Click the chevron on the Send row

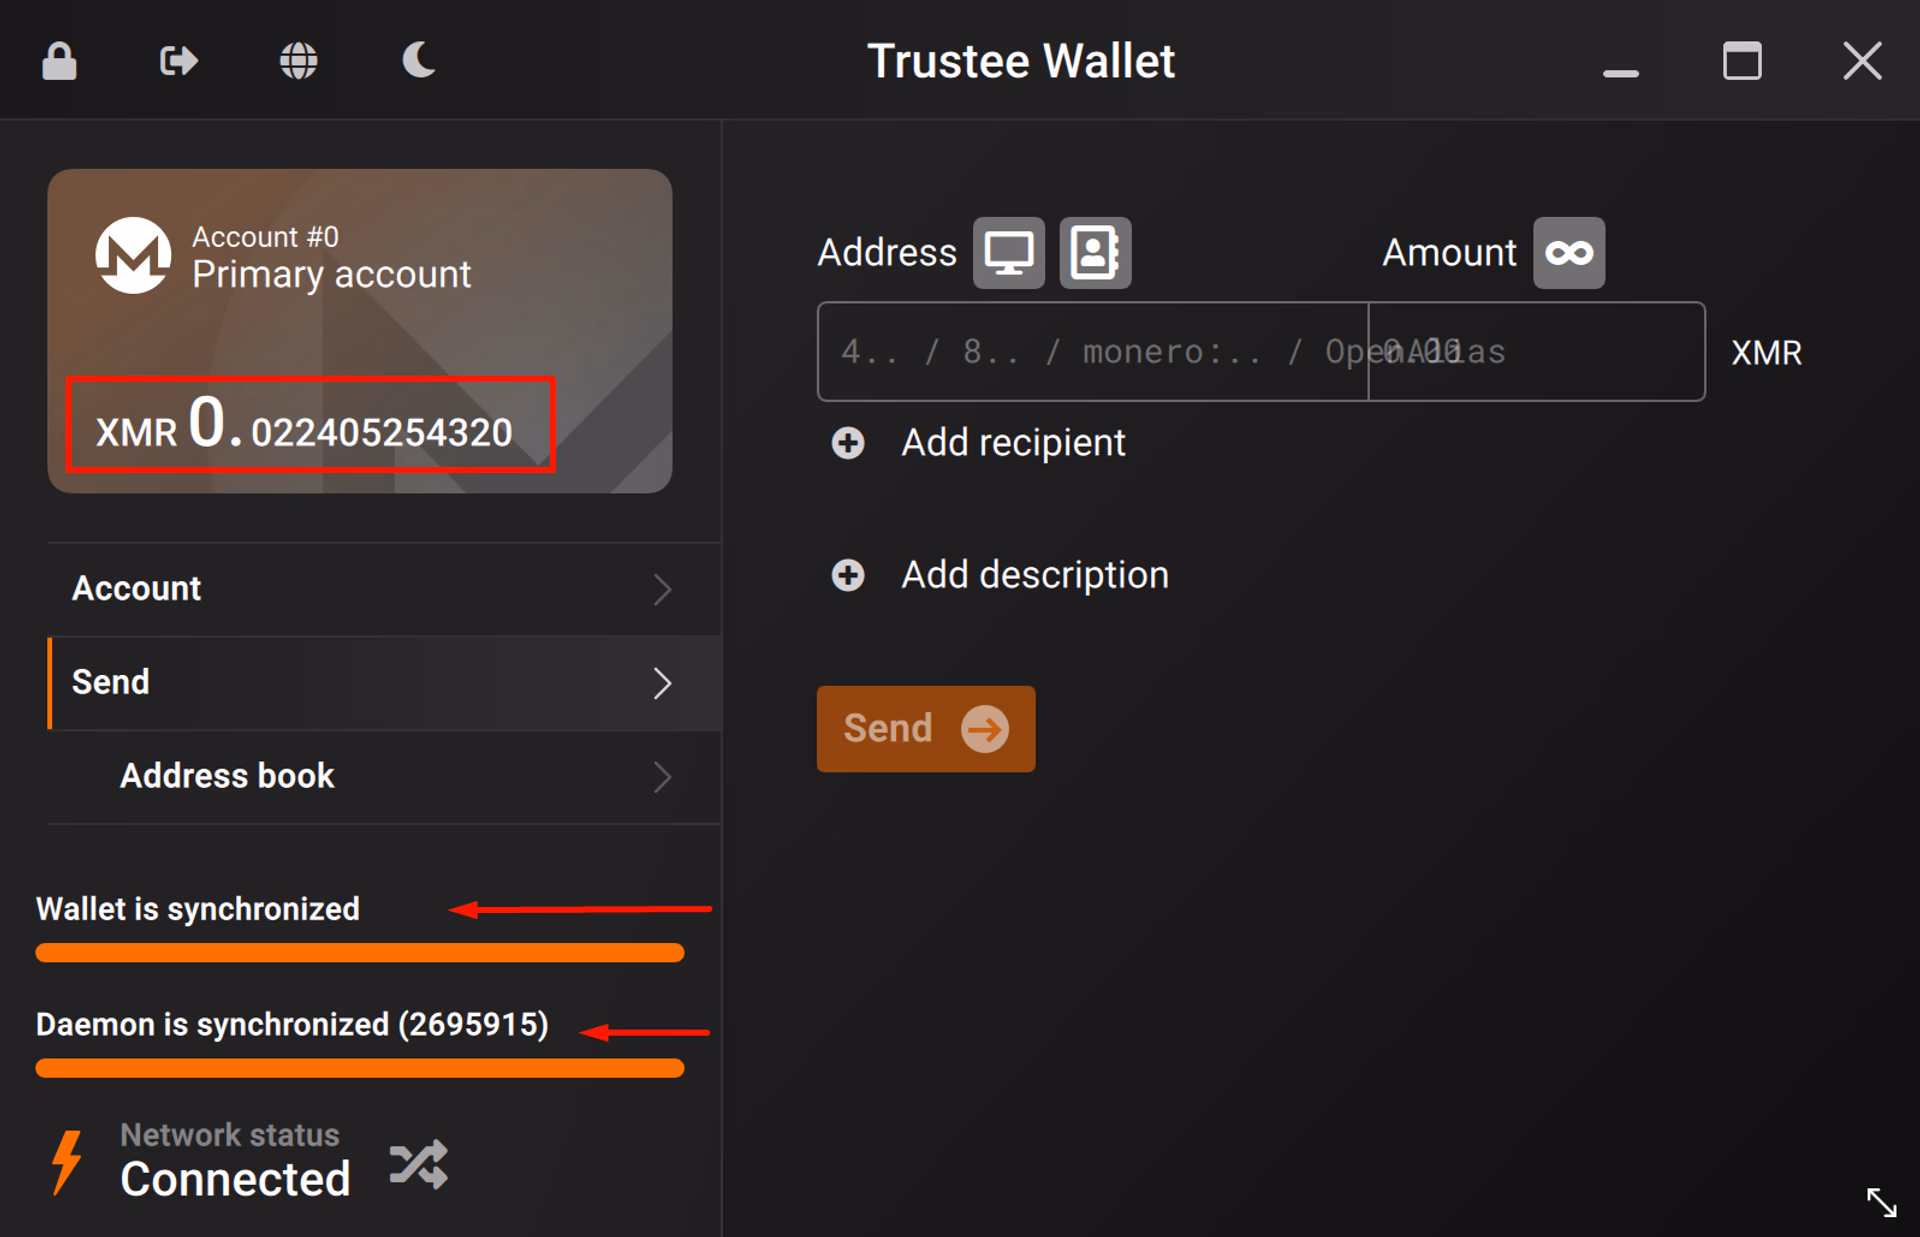point(662,683)
